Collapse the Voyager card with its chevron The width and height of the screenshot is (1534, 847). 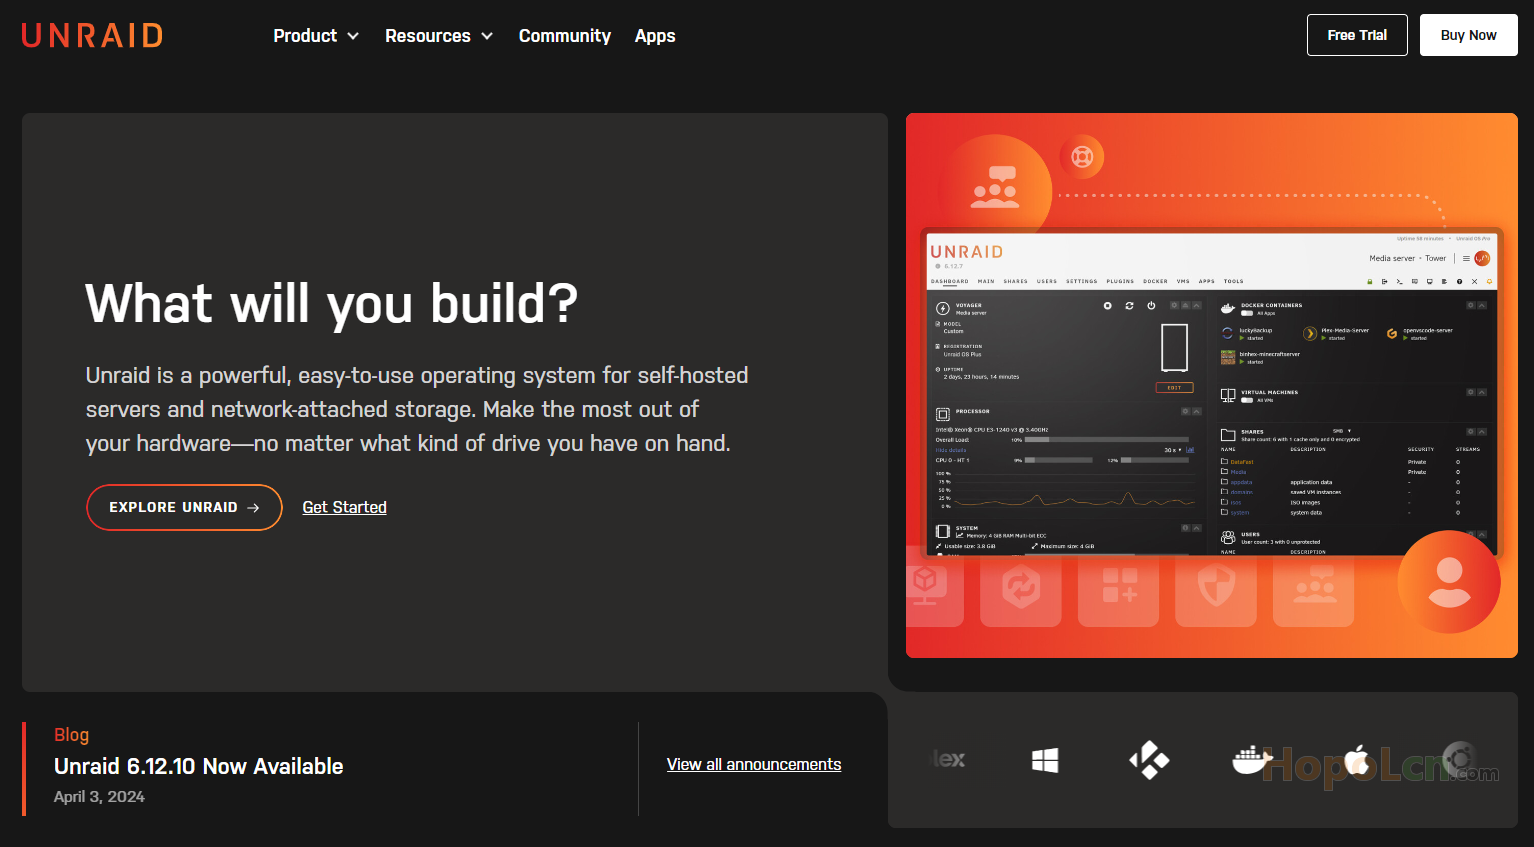[1196, 306]
